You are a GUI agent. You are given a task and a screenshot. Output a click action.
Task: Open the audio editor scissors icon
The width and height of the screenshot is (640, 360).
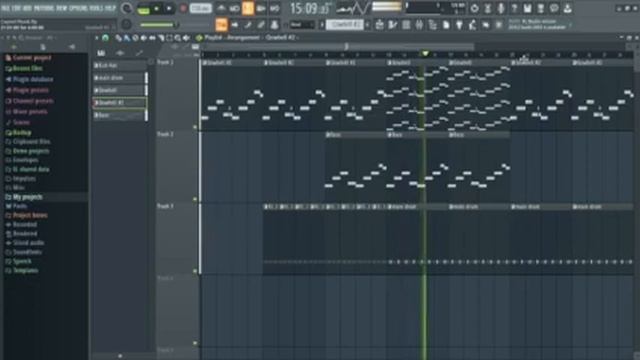click(488, 8)
